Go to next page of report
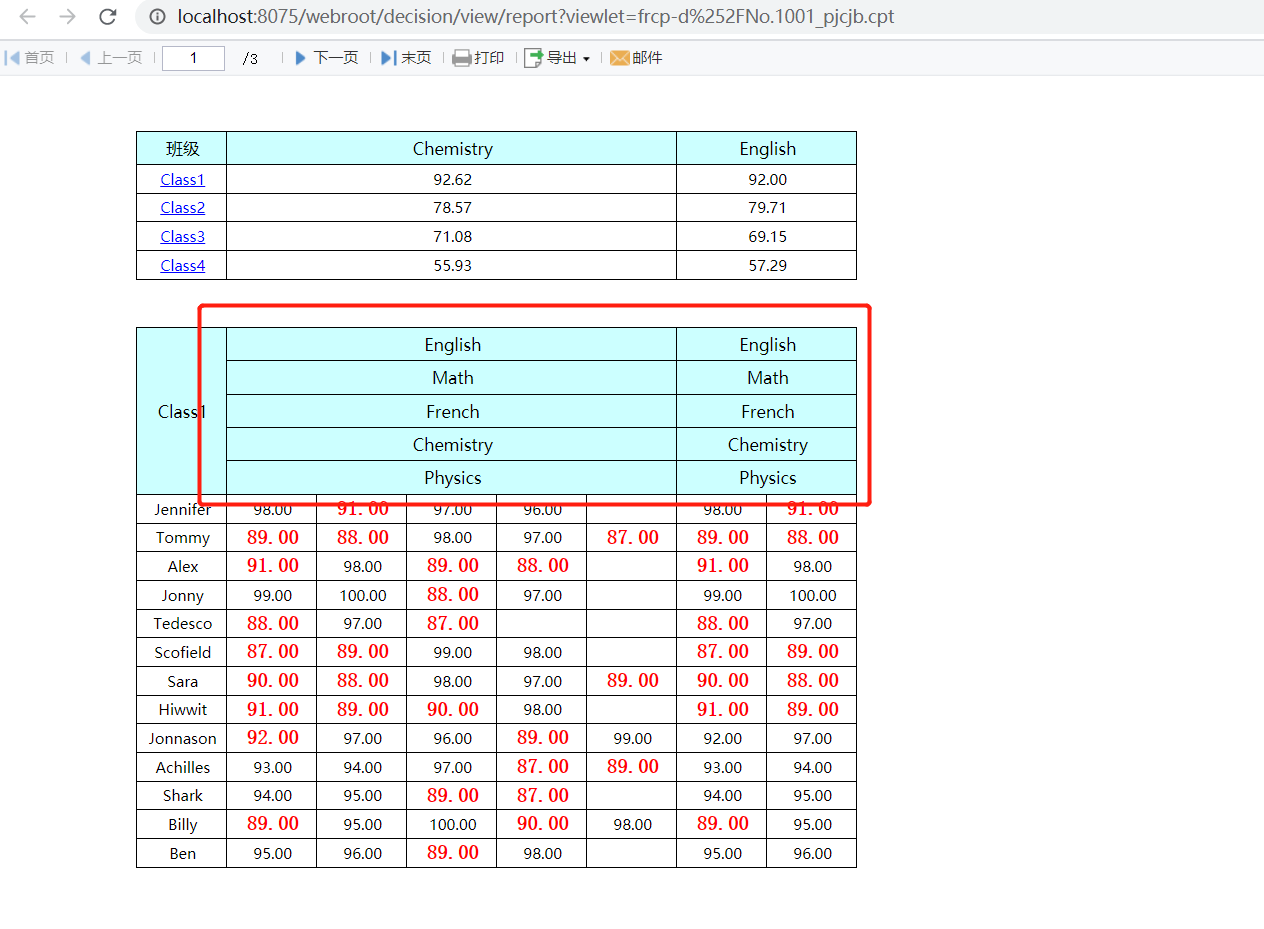The height and width of the screenshot is (929, 1264). tap(326, 58)
